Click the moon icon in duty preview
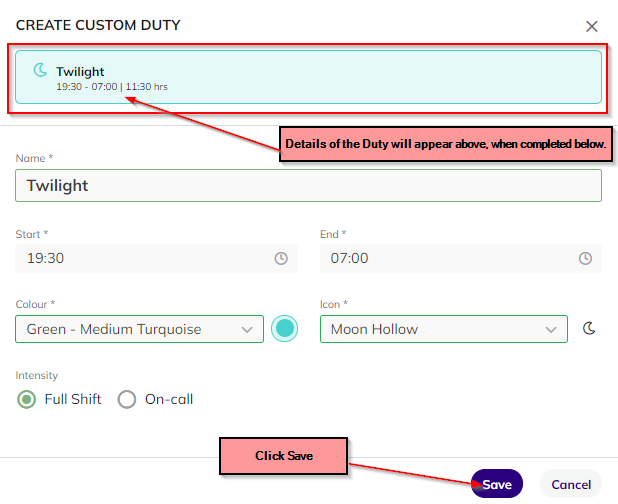 click(40, 70)
